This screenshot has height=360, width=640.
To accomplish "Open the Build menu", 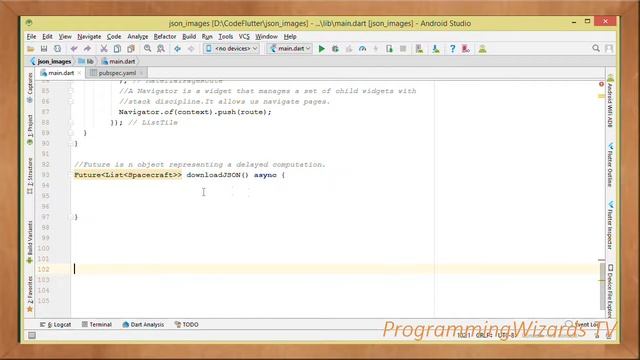I will tap(189, 36).
